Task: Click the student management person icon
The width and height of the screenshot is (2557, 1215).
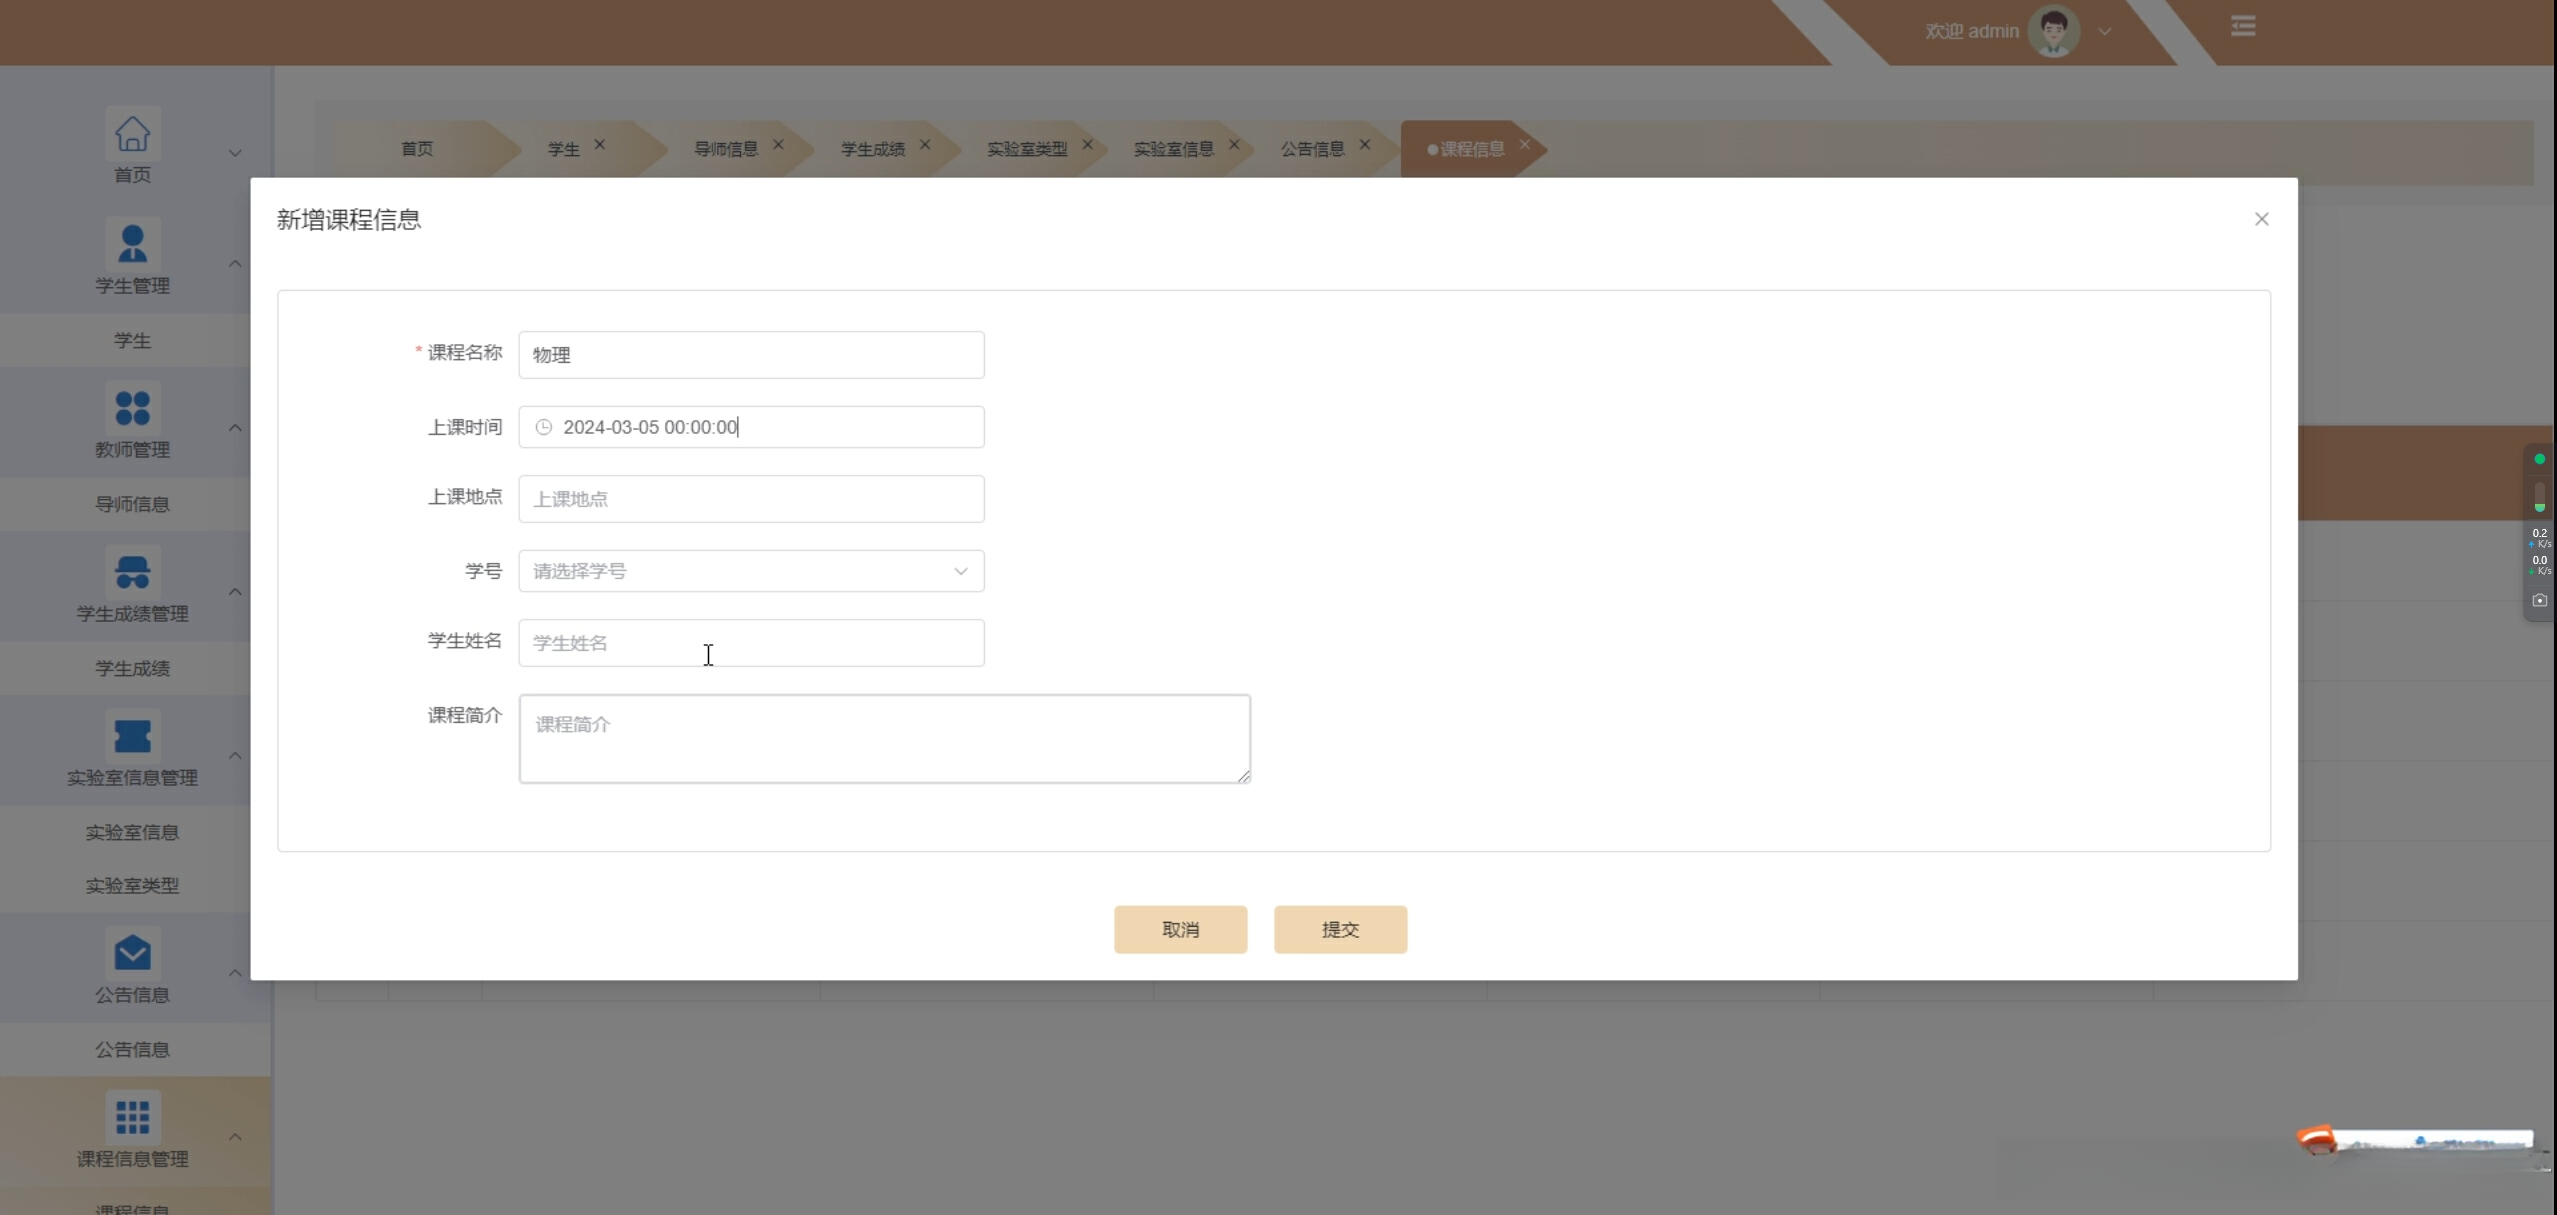Action: tap(132, 244)
